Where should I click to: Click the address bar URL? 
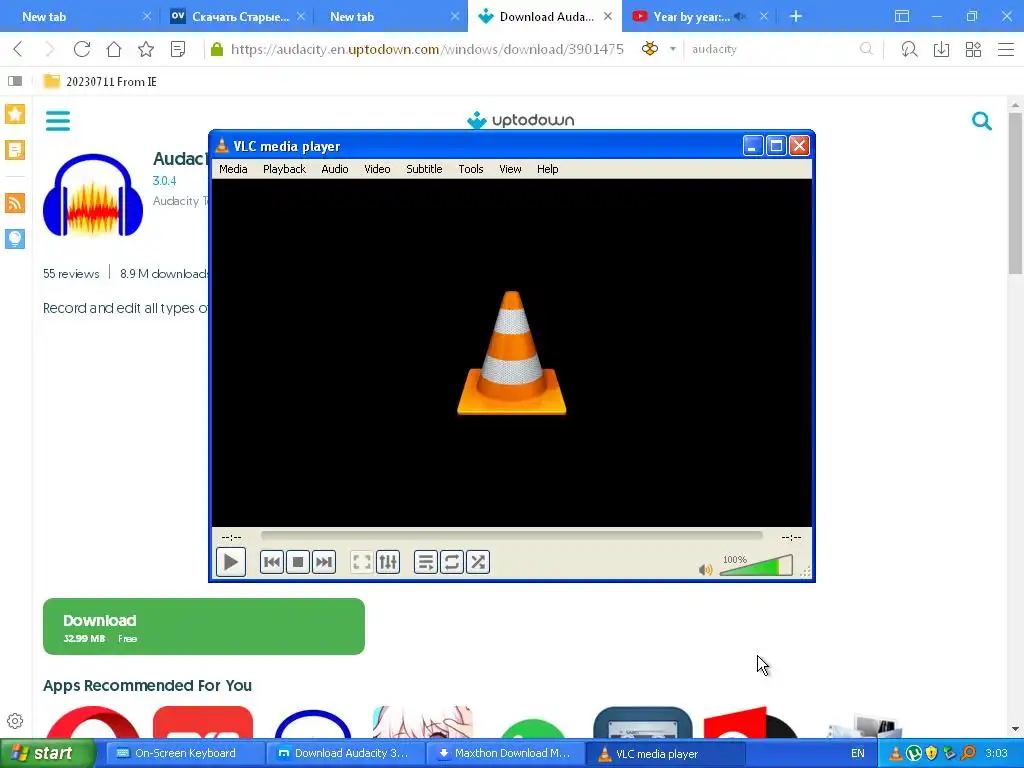(x=427, y=49)
